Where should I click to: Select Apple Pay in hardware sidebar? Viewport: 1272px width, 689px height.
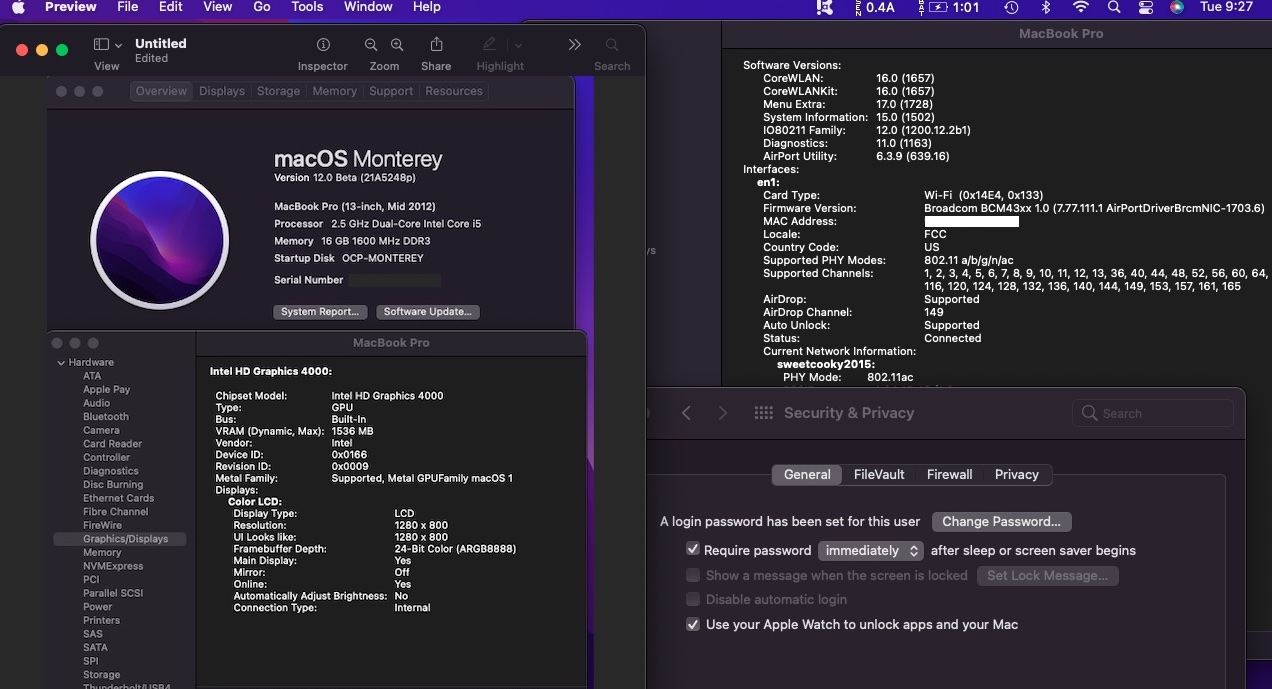[x=106, y=390]
